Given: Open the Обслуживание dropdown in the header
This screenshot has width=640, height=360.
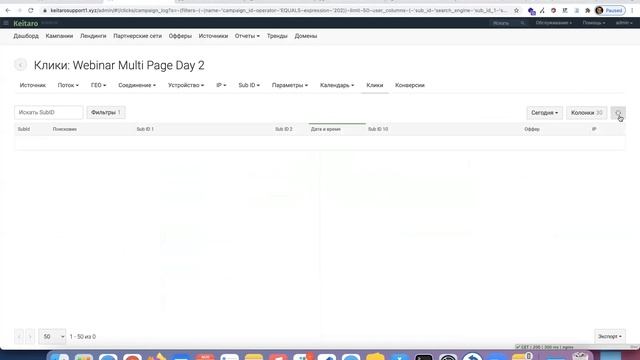Looking at the screenshot, I should [x=554, y=23].
